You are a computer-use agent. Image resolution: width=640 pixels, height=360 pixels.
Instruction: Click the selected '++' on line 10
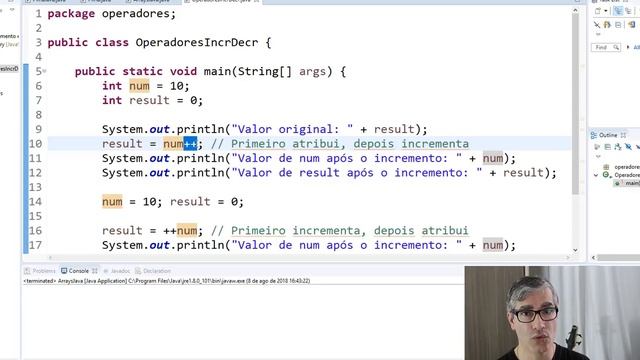(190, 144)
